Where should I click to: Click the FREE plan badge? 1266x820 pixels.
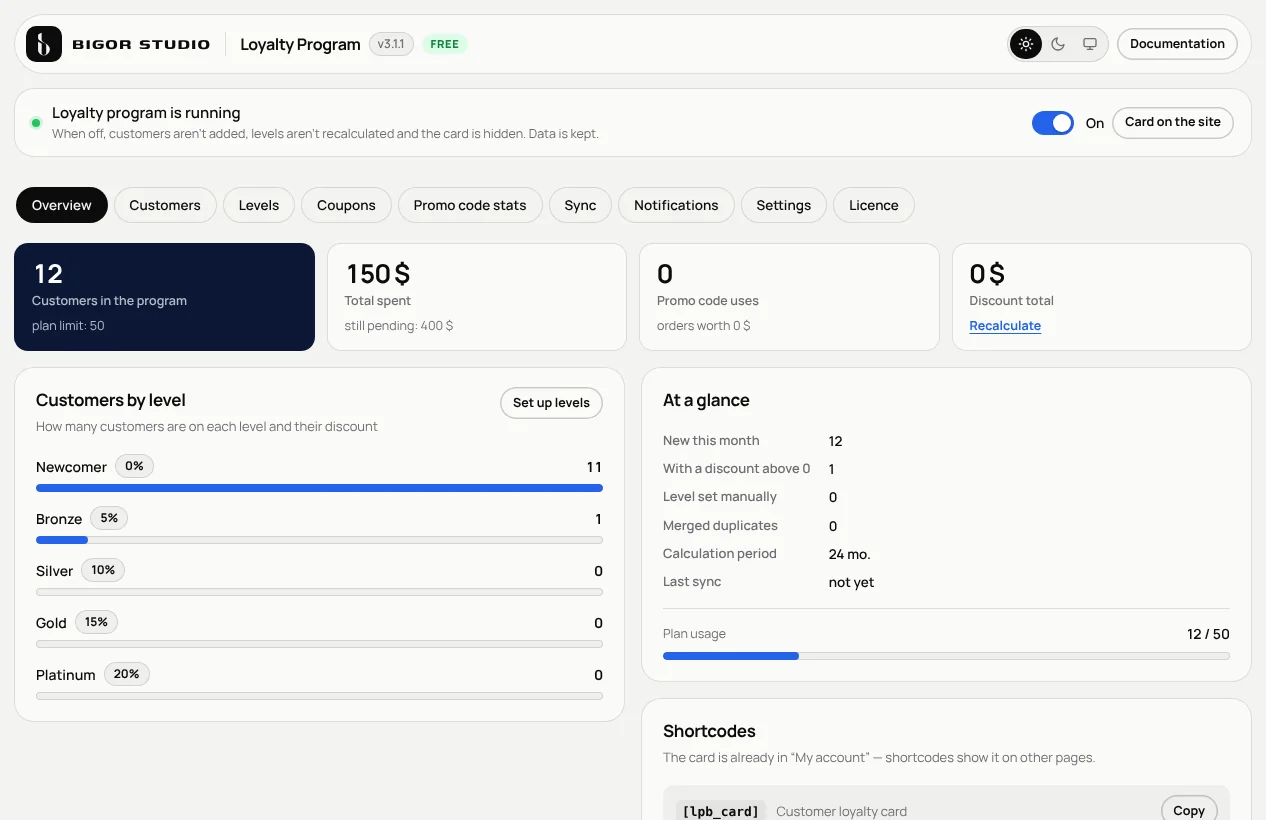point(445,44)
